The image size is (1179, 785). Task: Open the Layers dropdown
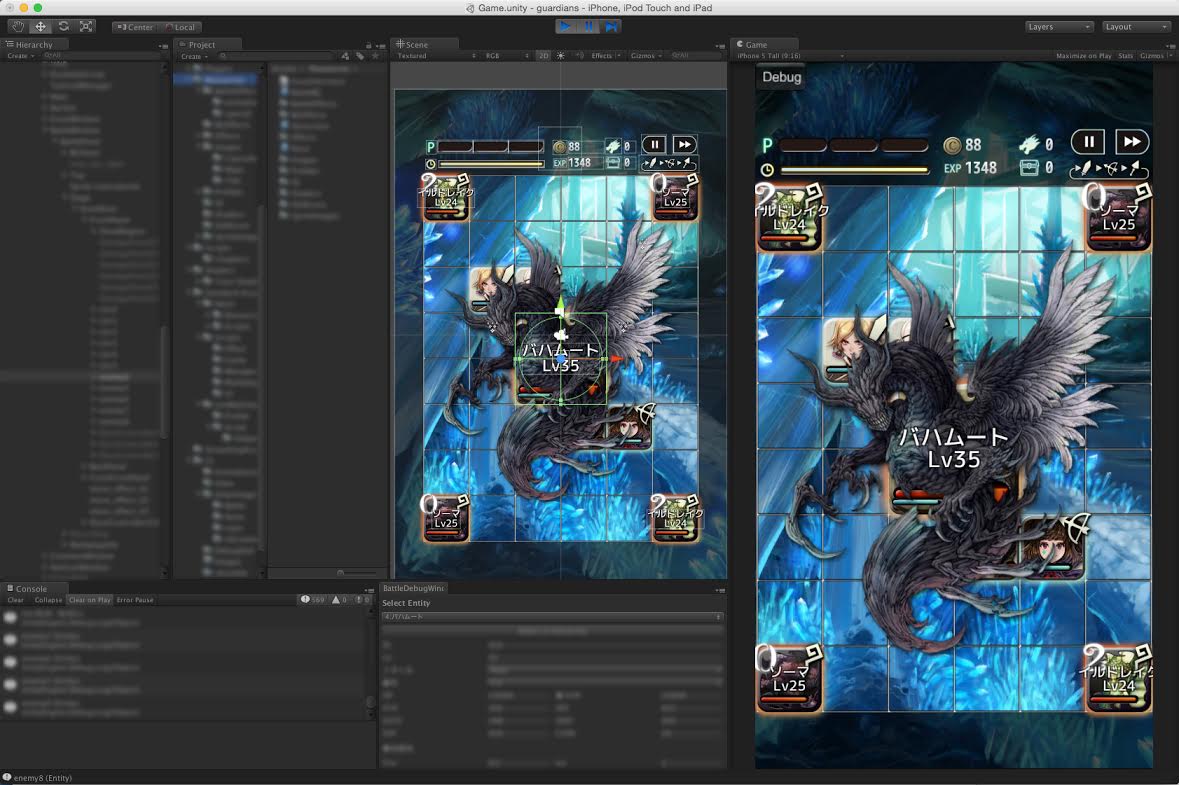point(1058,27)
